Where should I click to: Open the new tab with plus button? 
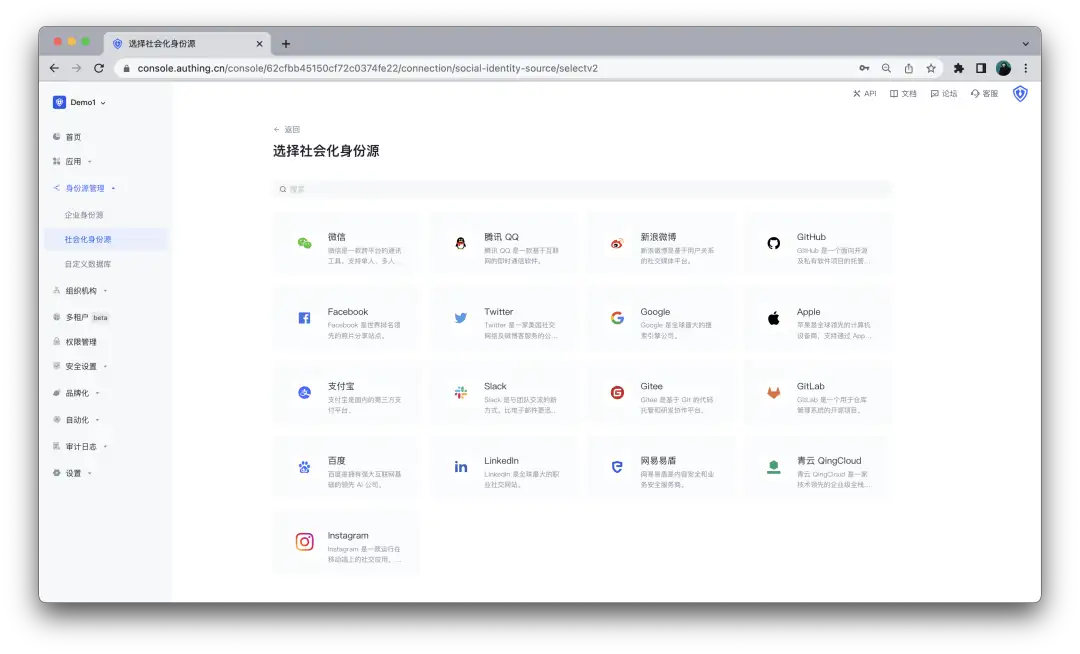(286, 43)
